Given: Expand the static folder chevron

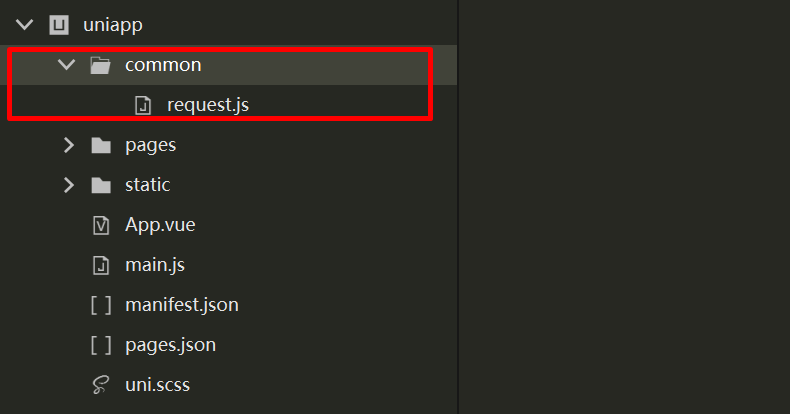Looking at the screenshot, I should 68,185.
